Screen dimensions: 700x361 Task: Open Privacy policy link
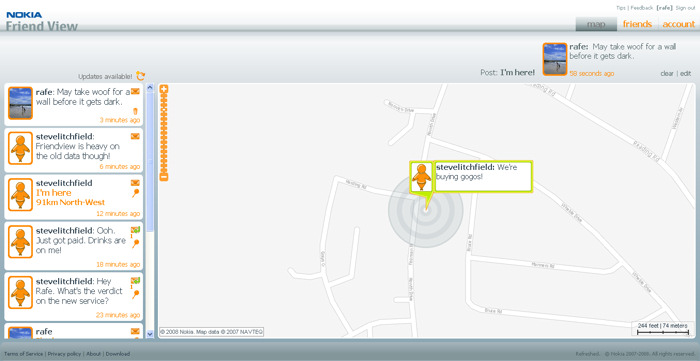coord(64,354)
